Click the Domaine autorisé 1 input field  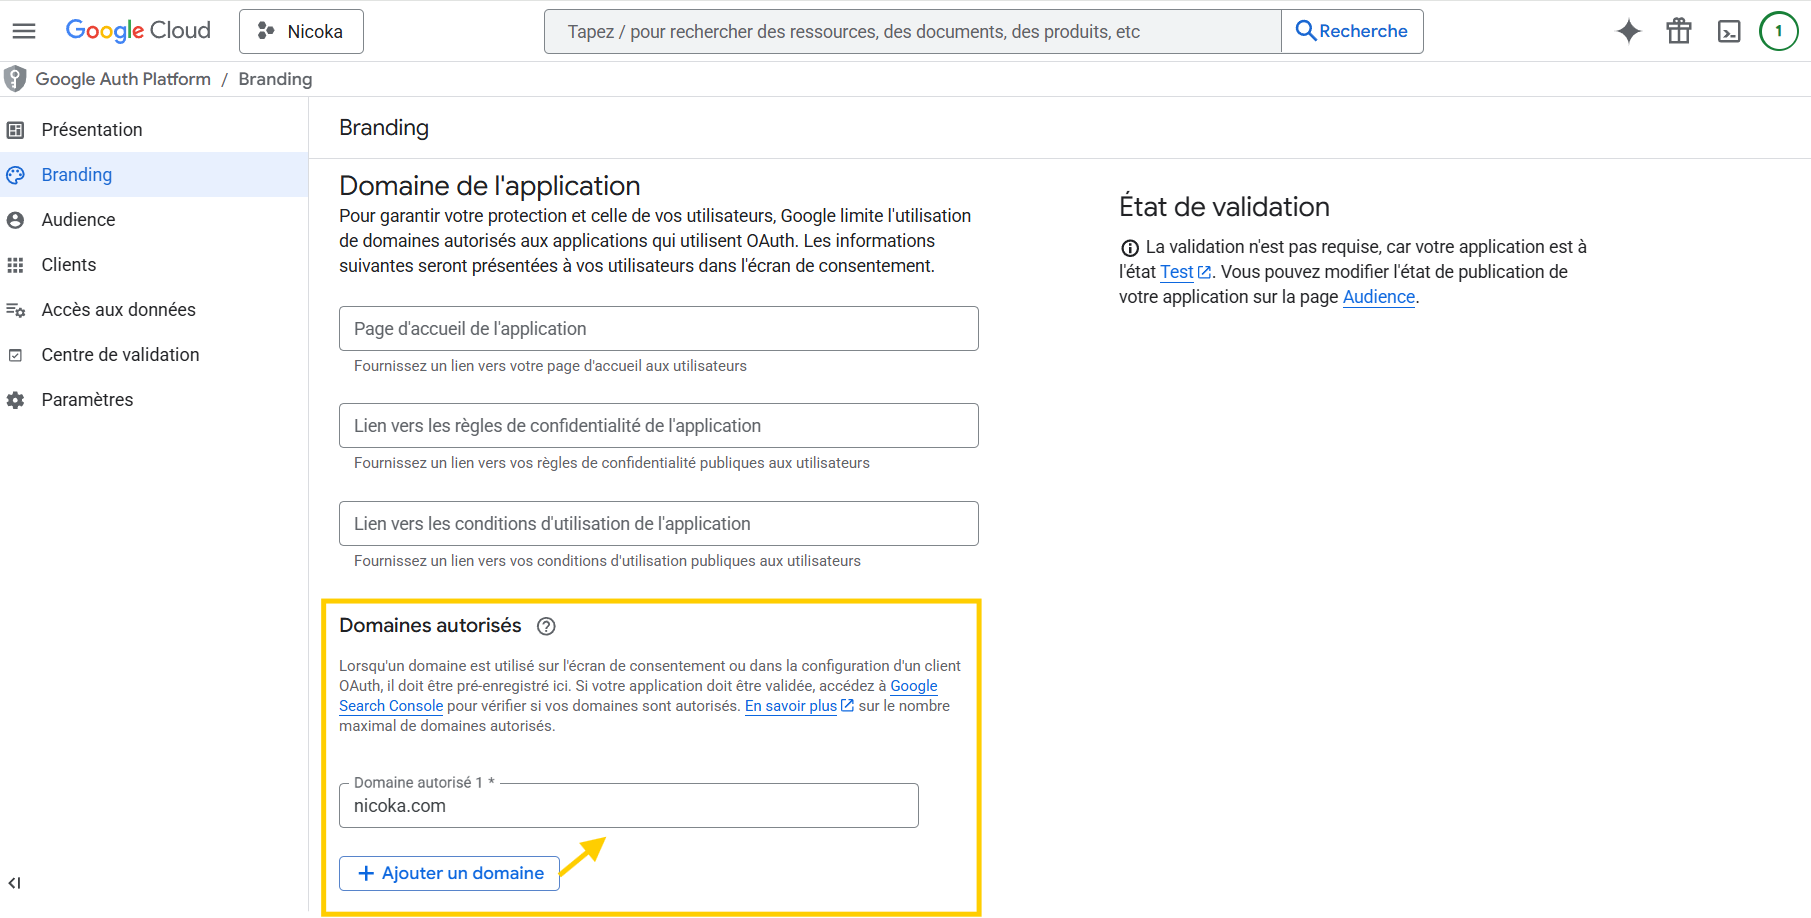point(628,806)
